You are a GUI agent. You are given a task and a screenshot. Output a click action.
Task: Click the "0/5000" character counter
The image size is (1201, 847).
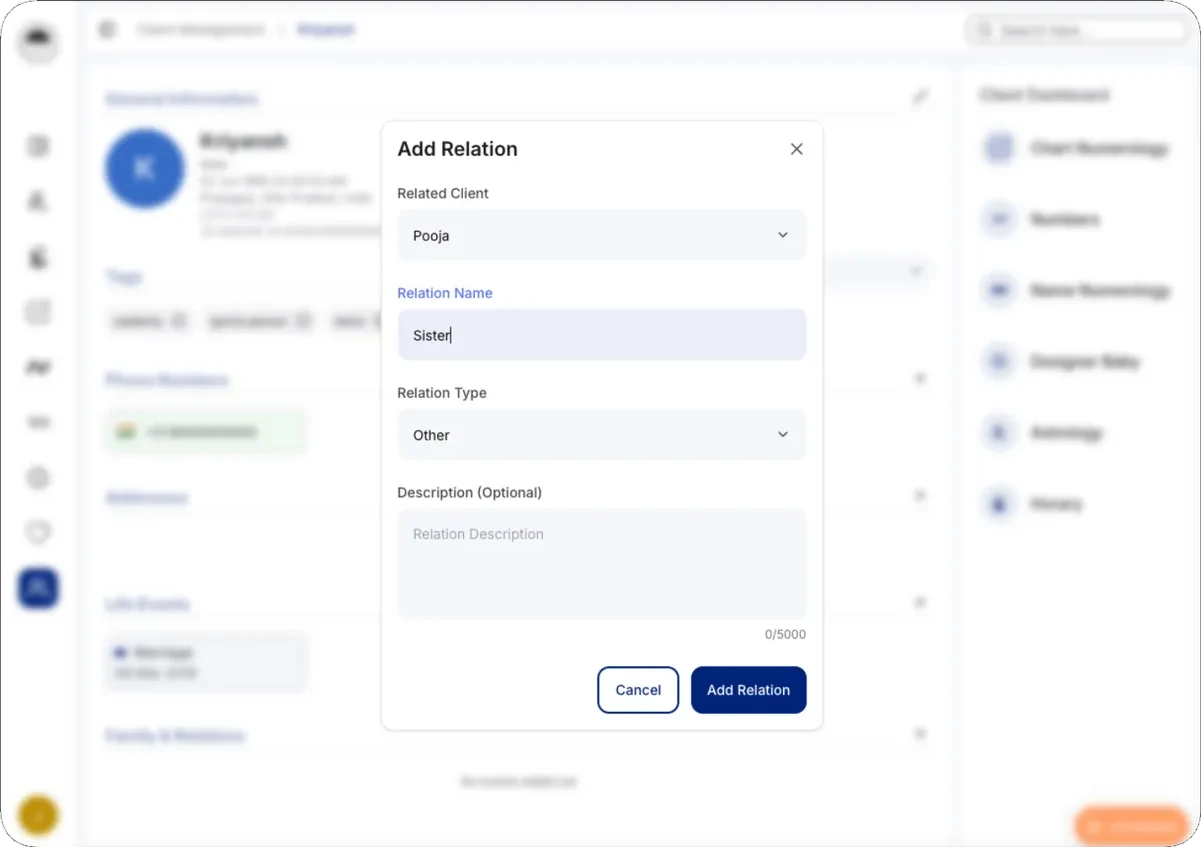coord(785,634)
